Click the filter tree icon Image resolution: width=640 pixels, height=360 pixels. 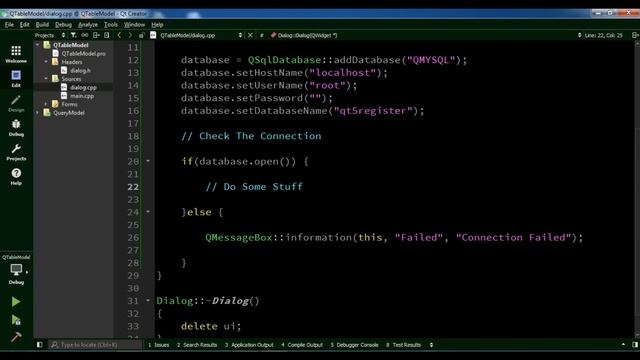pyautogui.click(x=73, y=36)
